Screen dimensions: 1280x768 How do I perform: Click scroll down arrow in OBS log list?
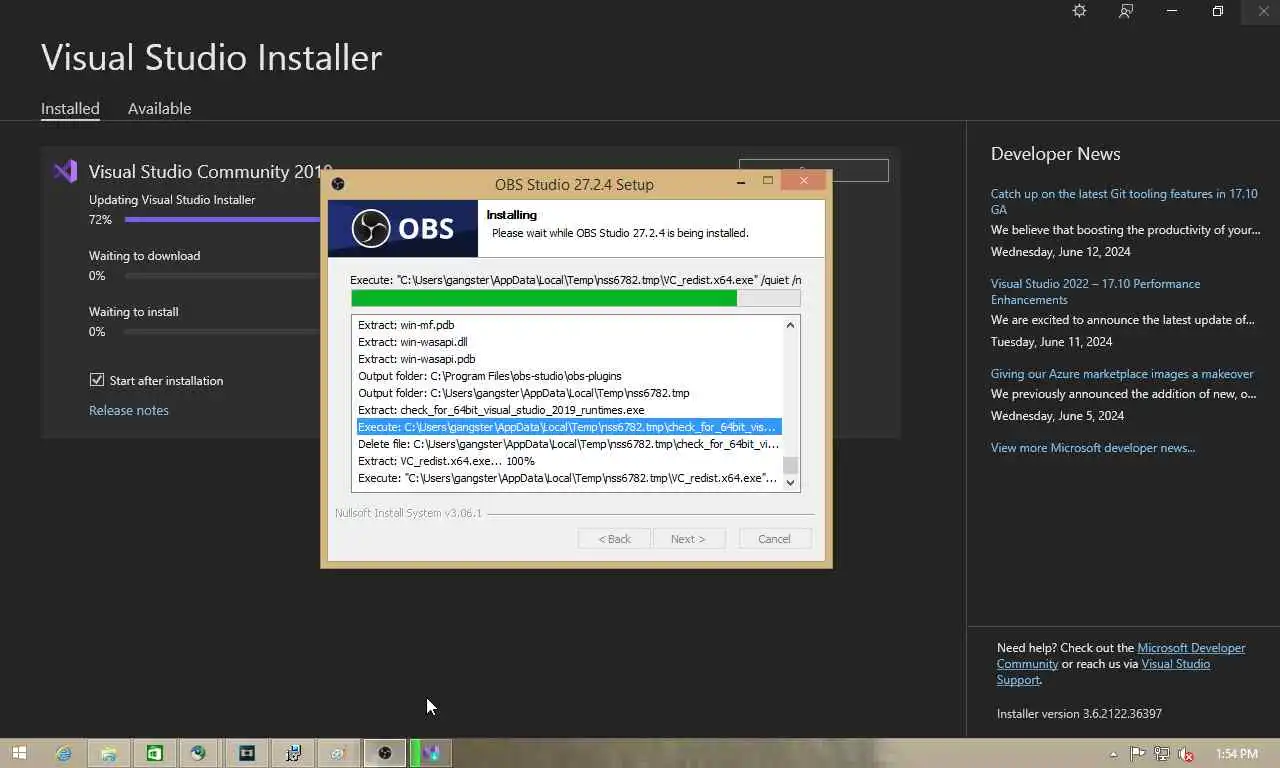790,483
